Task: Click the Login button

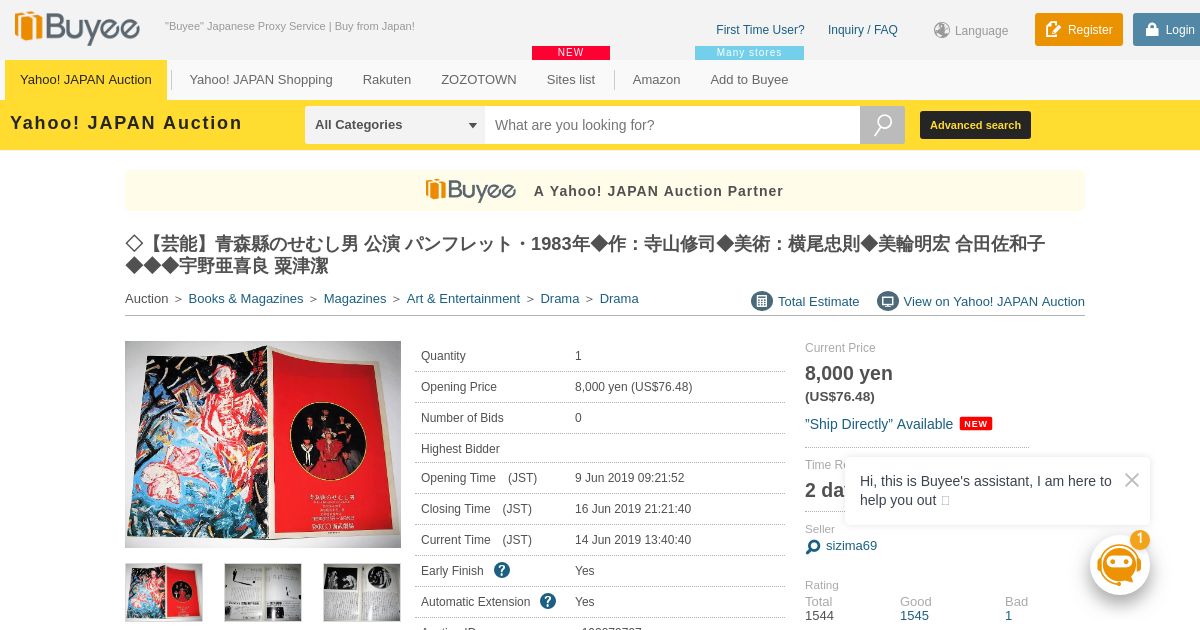Action: click(x=1167, y=30)
